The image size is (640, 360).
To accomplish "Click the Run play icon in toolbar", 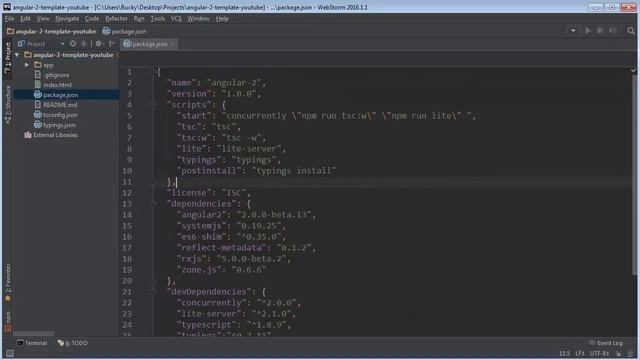I will [588, 31].
